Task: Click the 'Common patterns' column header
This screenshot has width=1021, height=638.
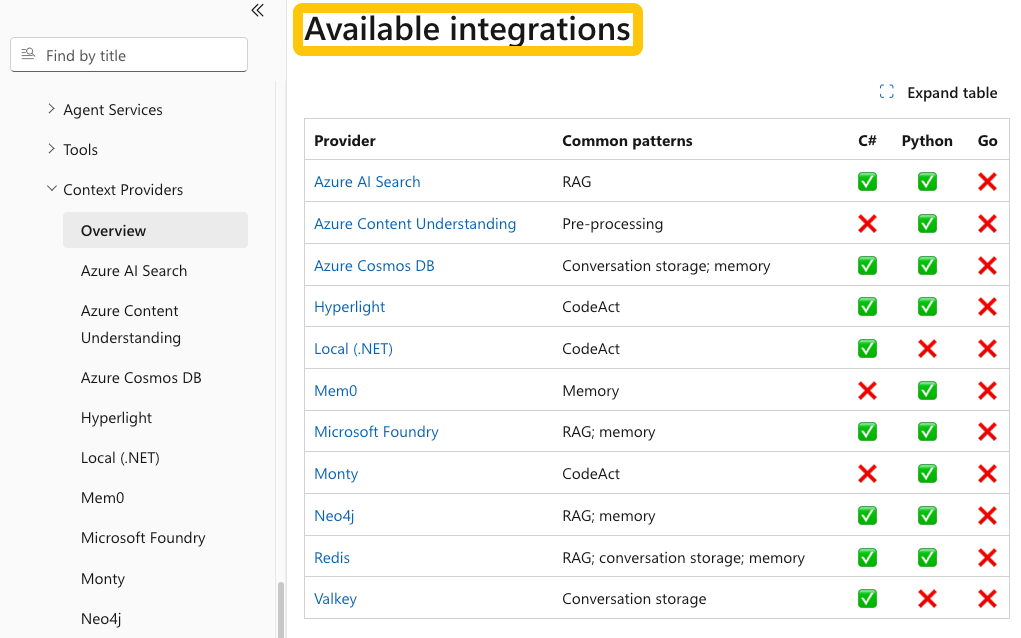Action: [x=626, y=141]
